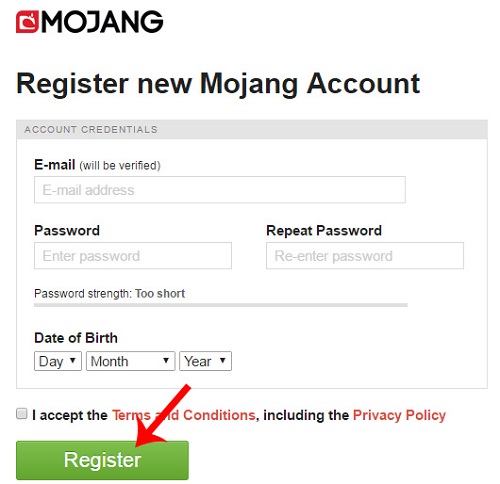Click the Day dropdown arrow
The height and width of the screenshot is (484, 500).
pos(73,360)
